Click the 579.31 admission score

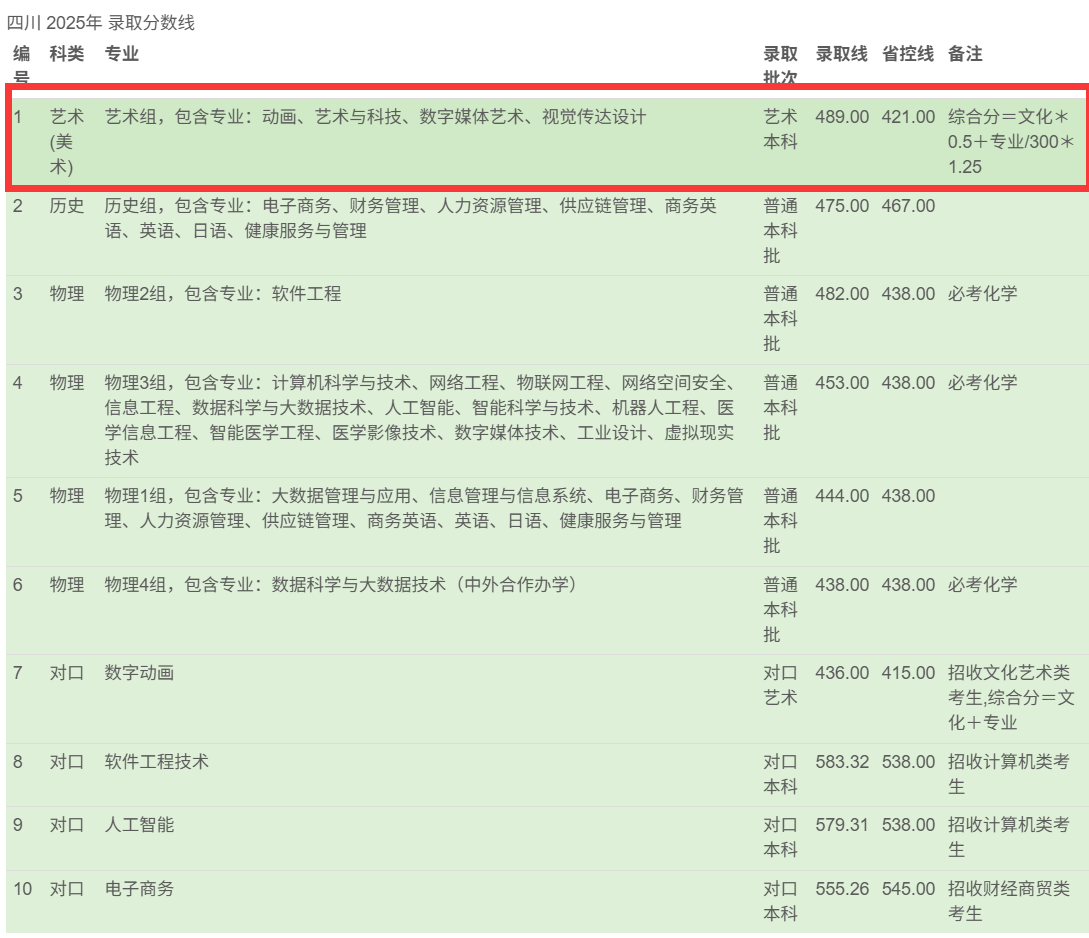[x=842, y=825]
